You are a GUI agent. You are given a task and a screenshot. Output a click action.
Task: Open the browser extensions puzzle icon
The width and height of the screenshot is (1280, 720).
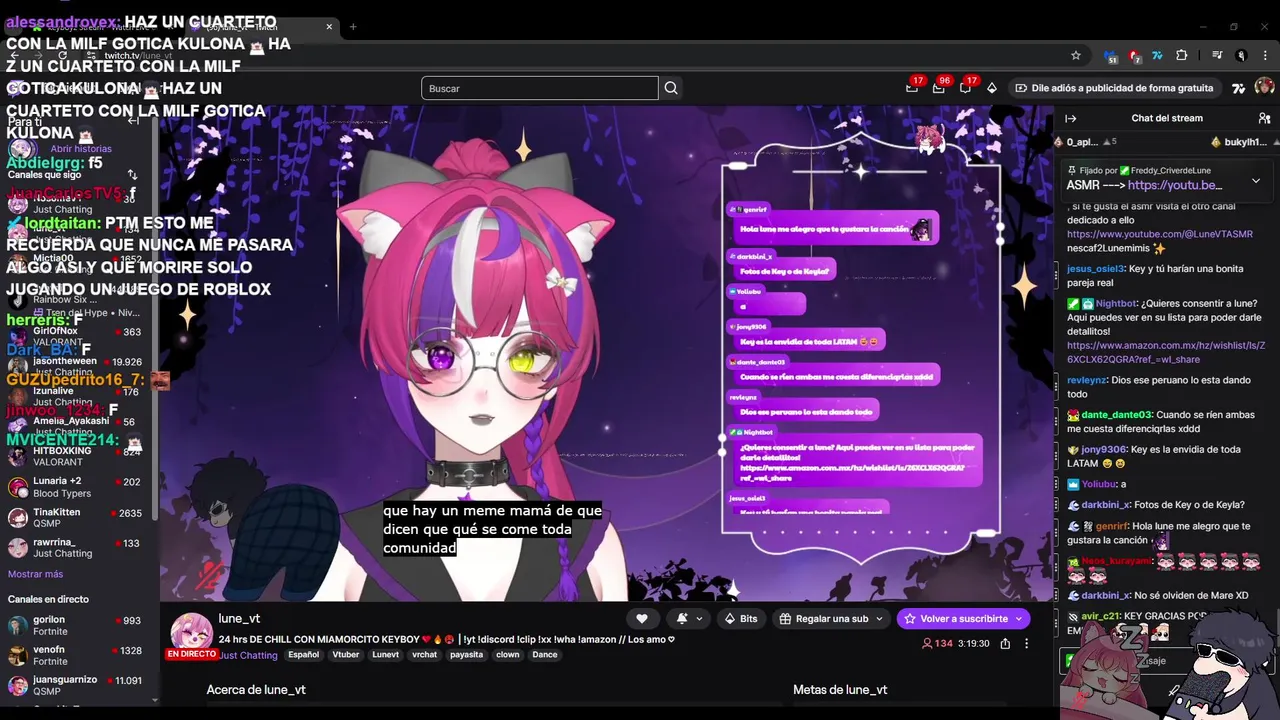click(1181, 56)
